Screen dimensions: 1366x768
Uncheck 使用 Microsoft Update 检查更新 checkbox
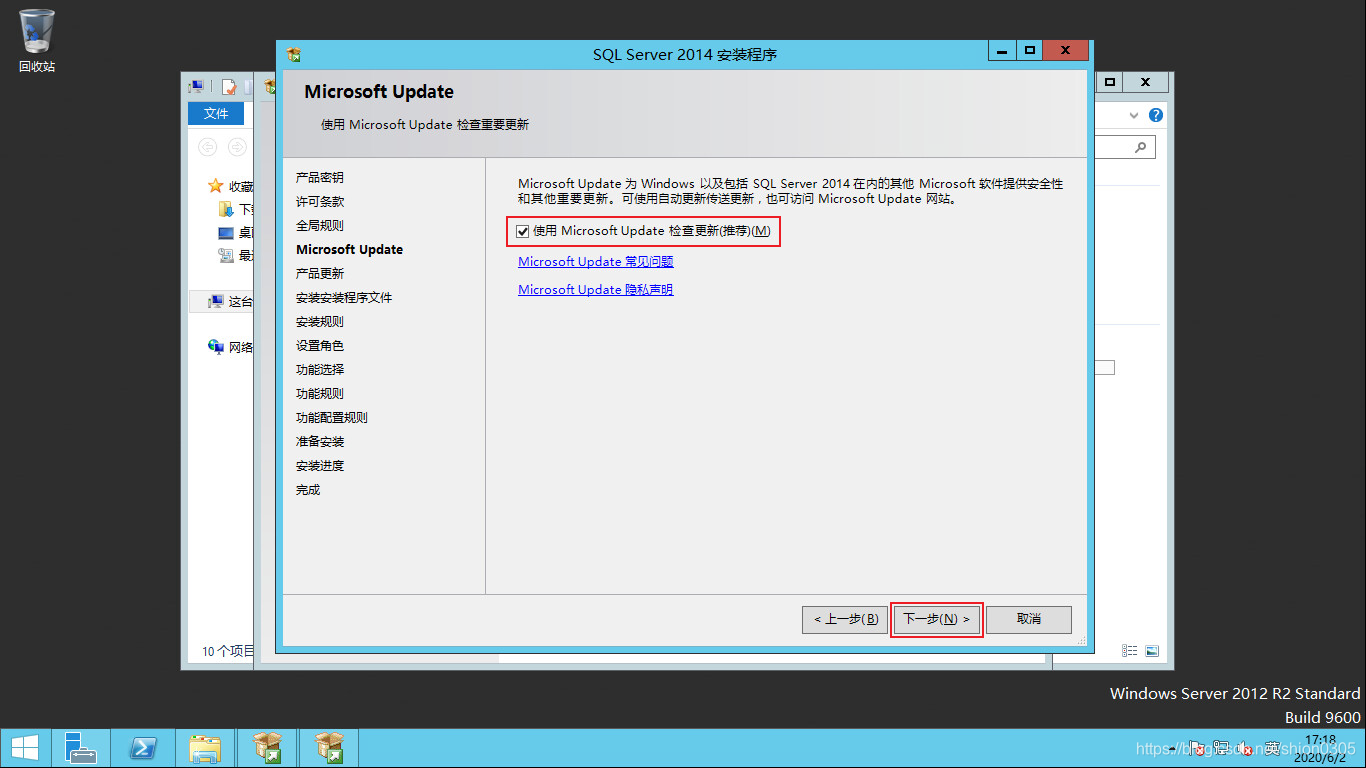tap(522, 231)
